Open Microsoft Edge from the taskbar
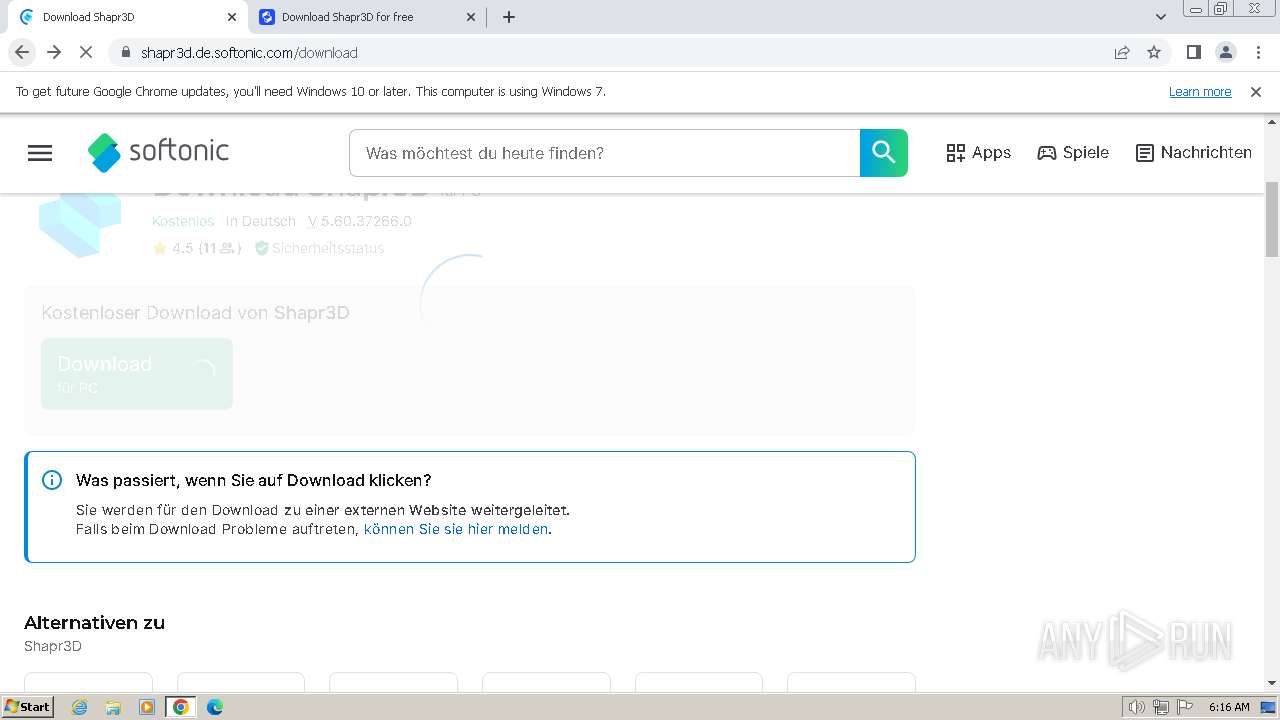The height and width of the screenshot is (720, 1280). point(215,707)
